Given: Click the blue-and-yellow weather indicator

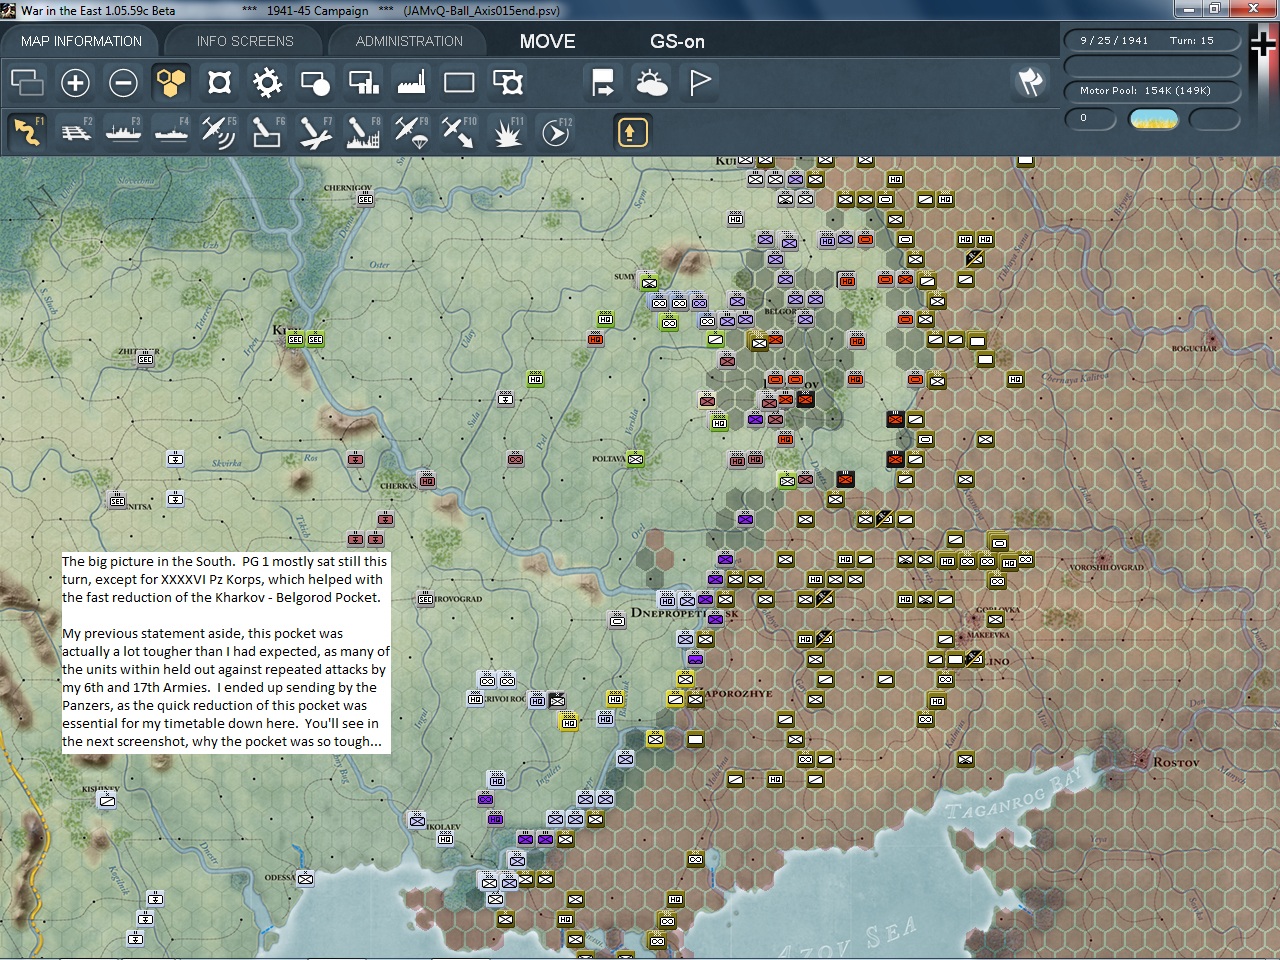Looking at the screenshot, I should click(1153, 119).
